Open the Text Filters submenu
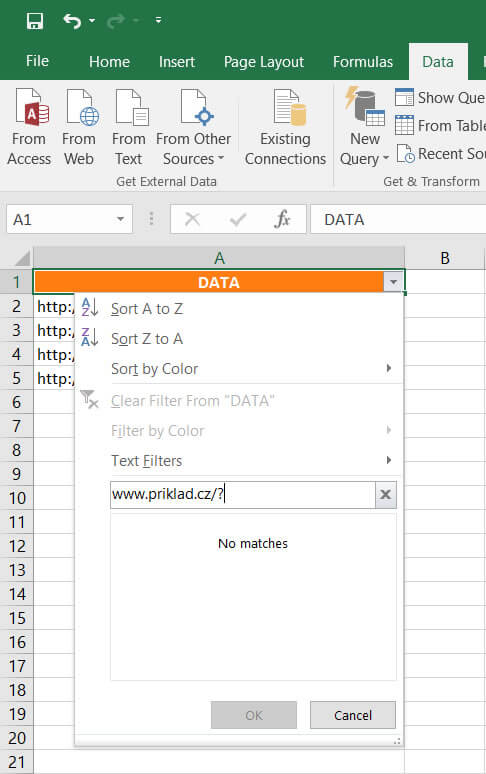Screen dimensions: 486x774 coord(240,461)
